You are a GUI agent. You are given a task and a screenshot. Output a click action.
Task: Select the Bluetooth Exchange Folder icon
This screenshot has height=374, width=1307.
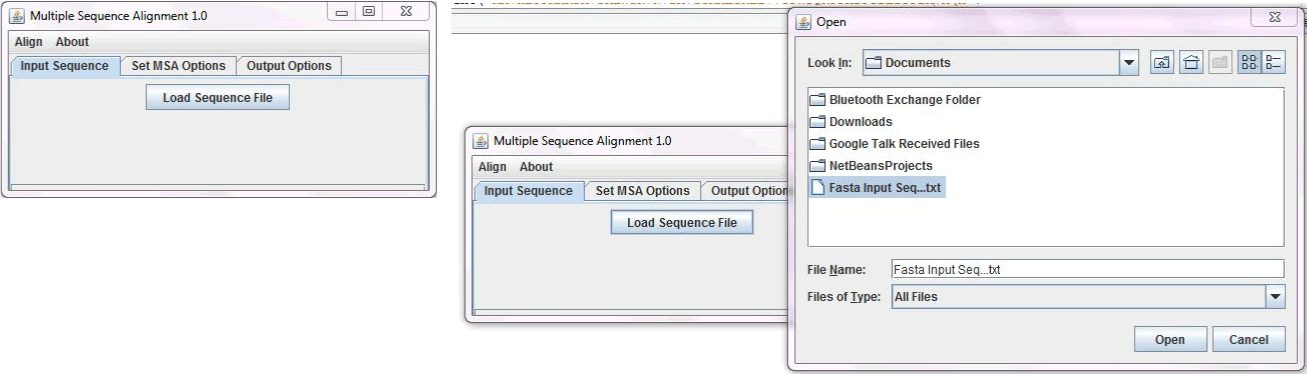[x=818, y=100]
